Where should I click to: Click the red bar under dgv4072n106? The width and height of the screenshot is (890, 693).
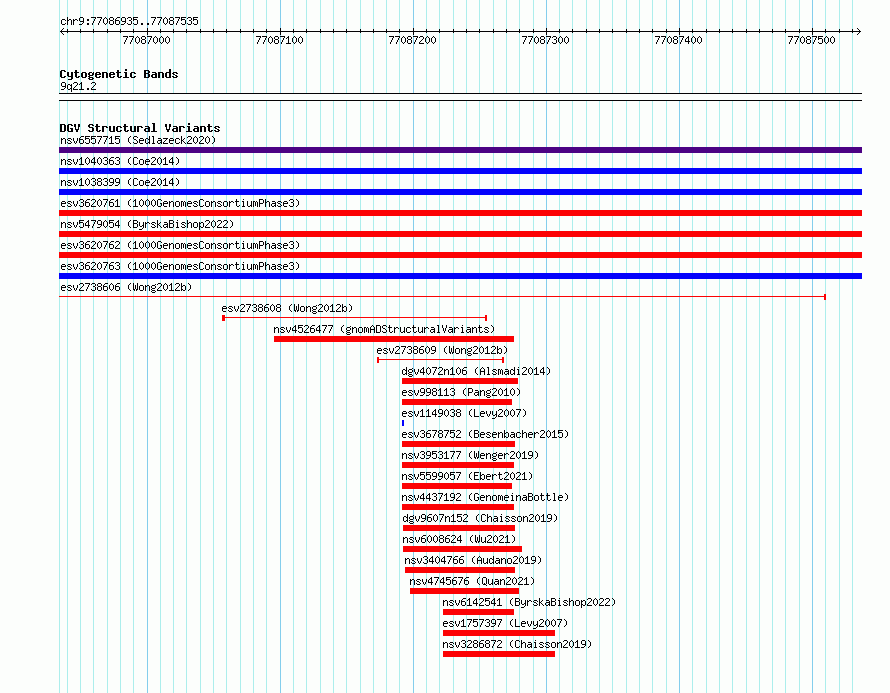[460, 381]
